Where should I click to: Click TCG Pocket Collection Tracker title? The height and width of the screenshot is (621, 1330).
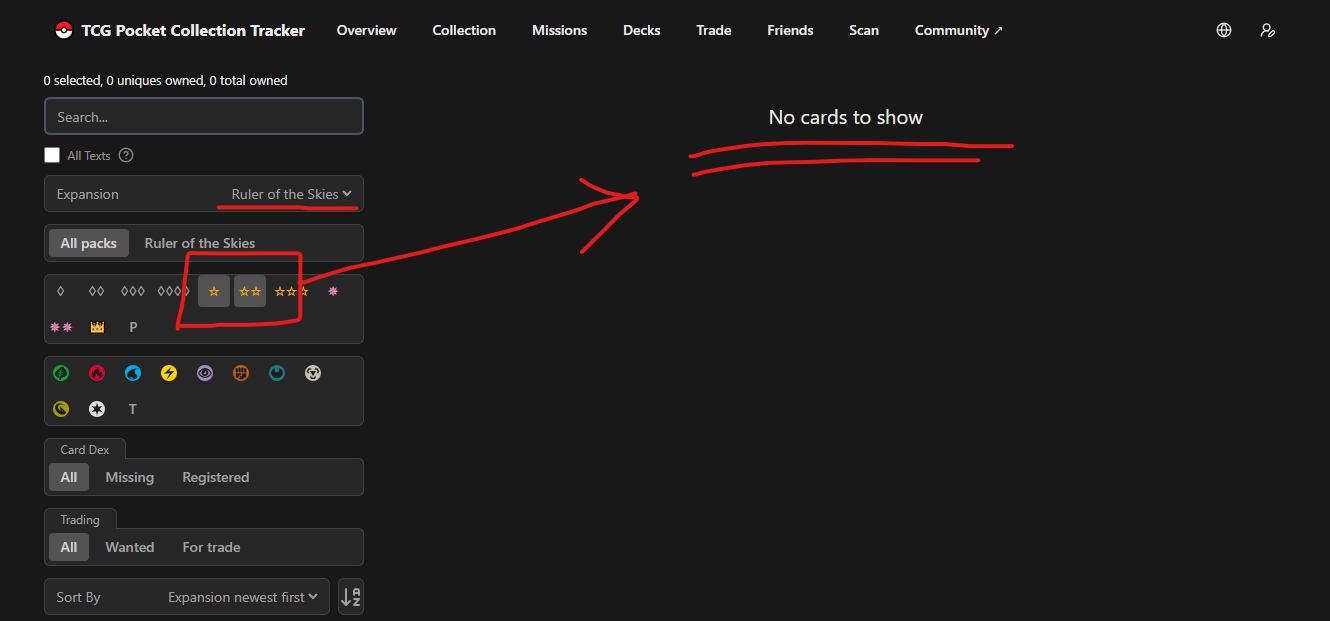coord(194,30)
